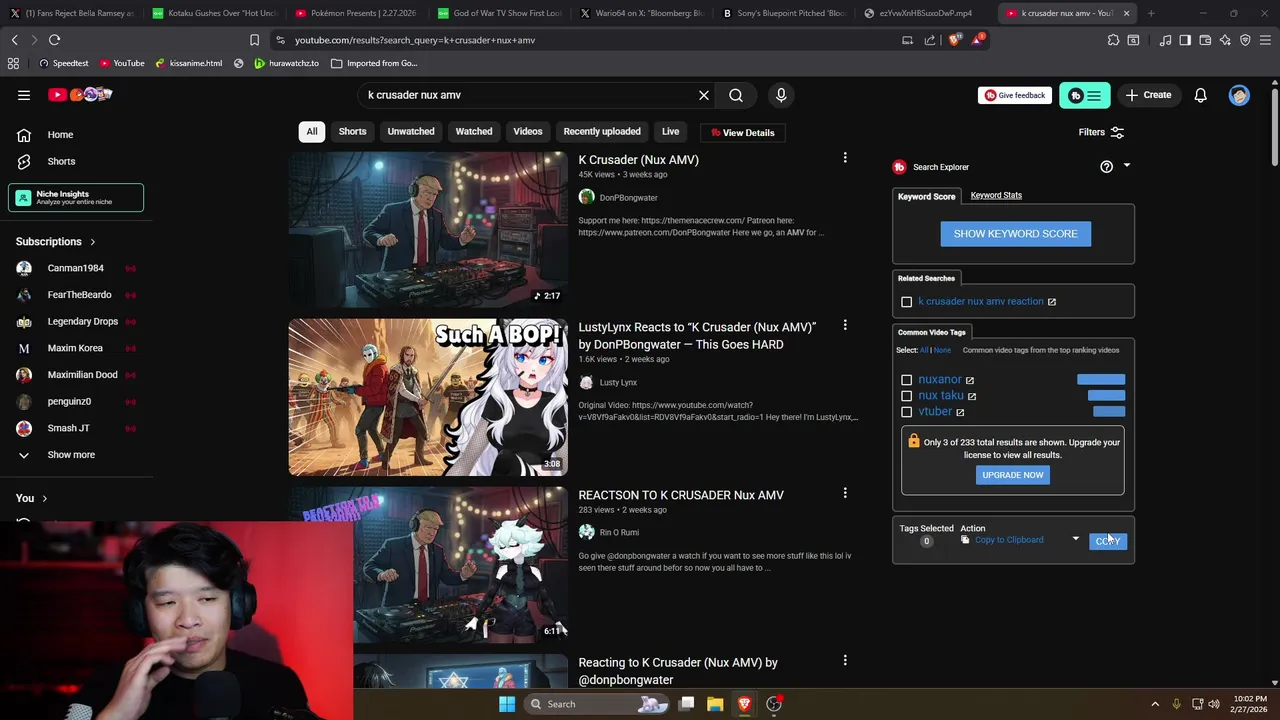The height and width of the screenshot is (720, 1280).
Task: Open the Brave Wallet icon
Action: pos(1205,40)
